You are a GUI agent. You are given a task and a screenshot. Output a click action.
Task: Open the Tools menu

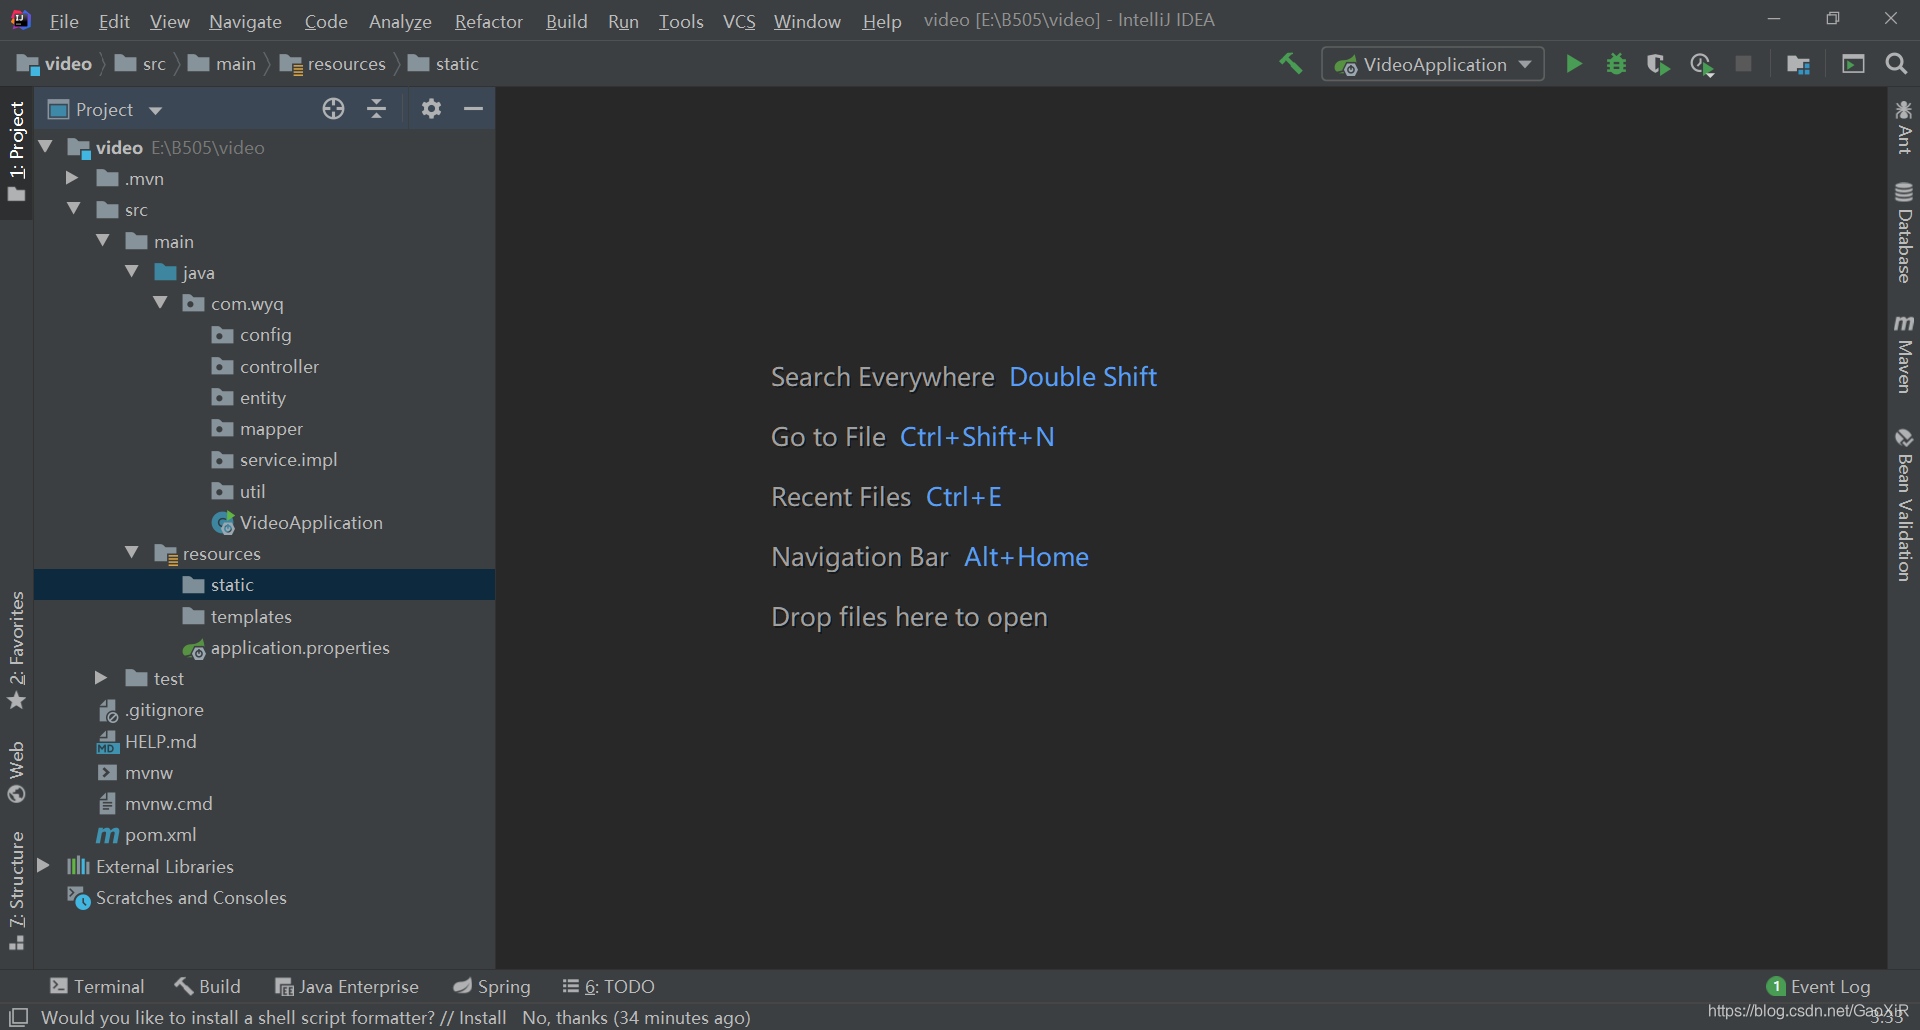coord(680,21)
